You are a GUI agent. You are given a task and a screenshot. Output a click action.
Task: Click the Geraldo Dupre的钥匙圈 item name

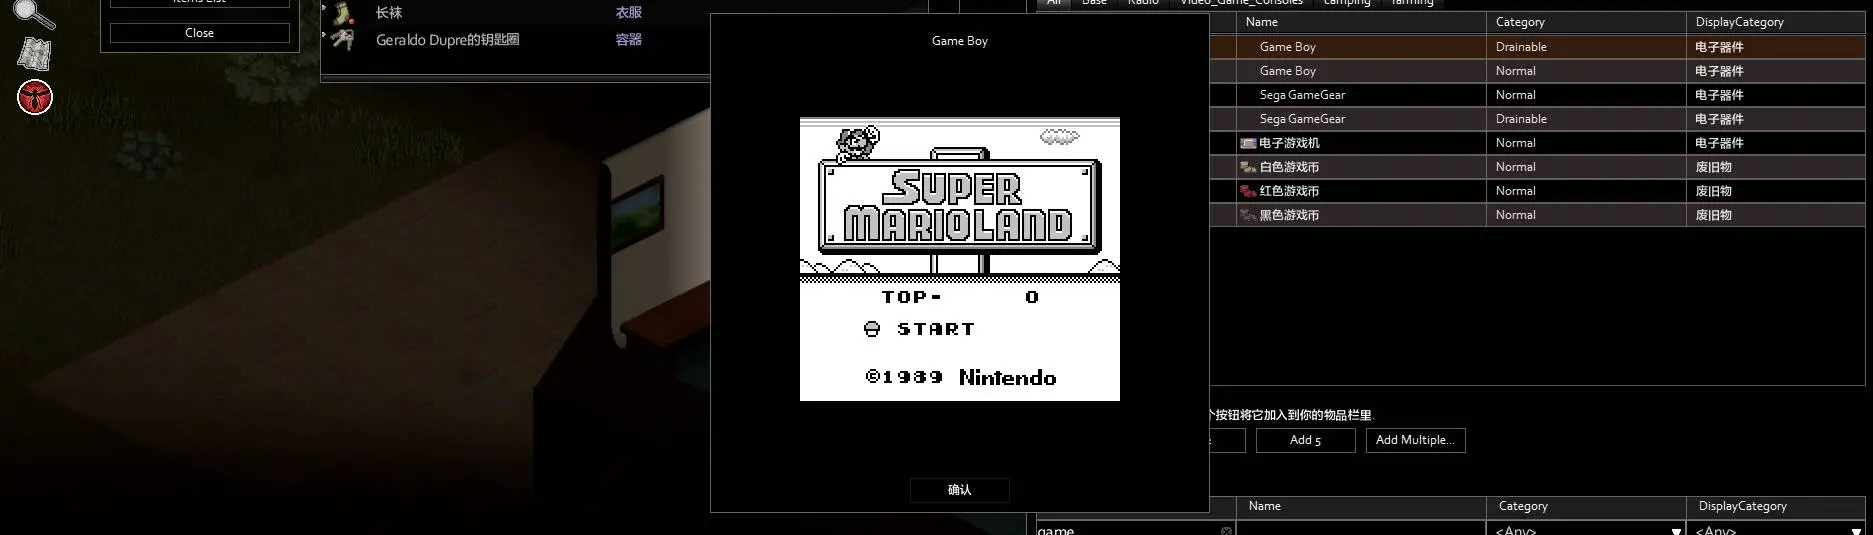447,40
